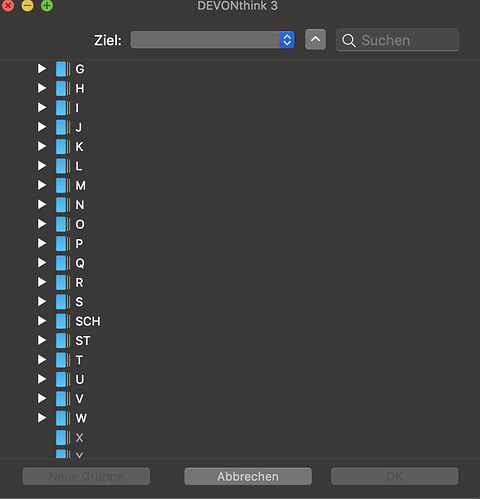
Task: Select the ST group folder icon
Action: (x=63, y=340)
